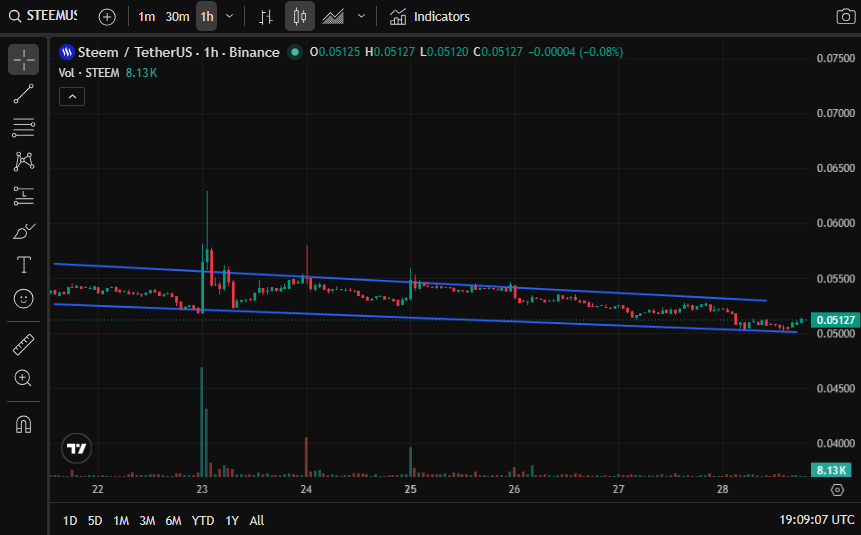Select the 1h timeframe button
Viewport: 861px width, 535px height.
click(x=207, y=17)
